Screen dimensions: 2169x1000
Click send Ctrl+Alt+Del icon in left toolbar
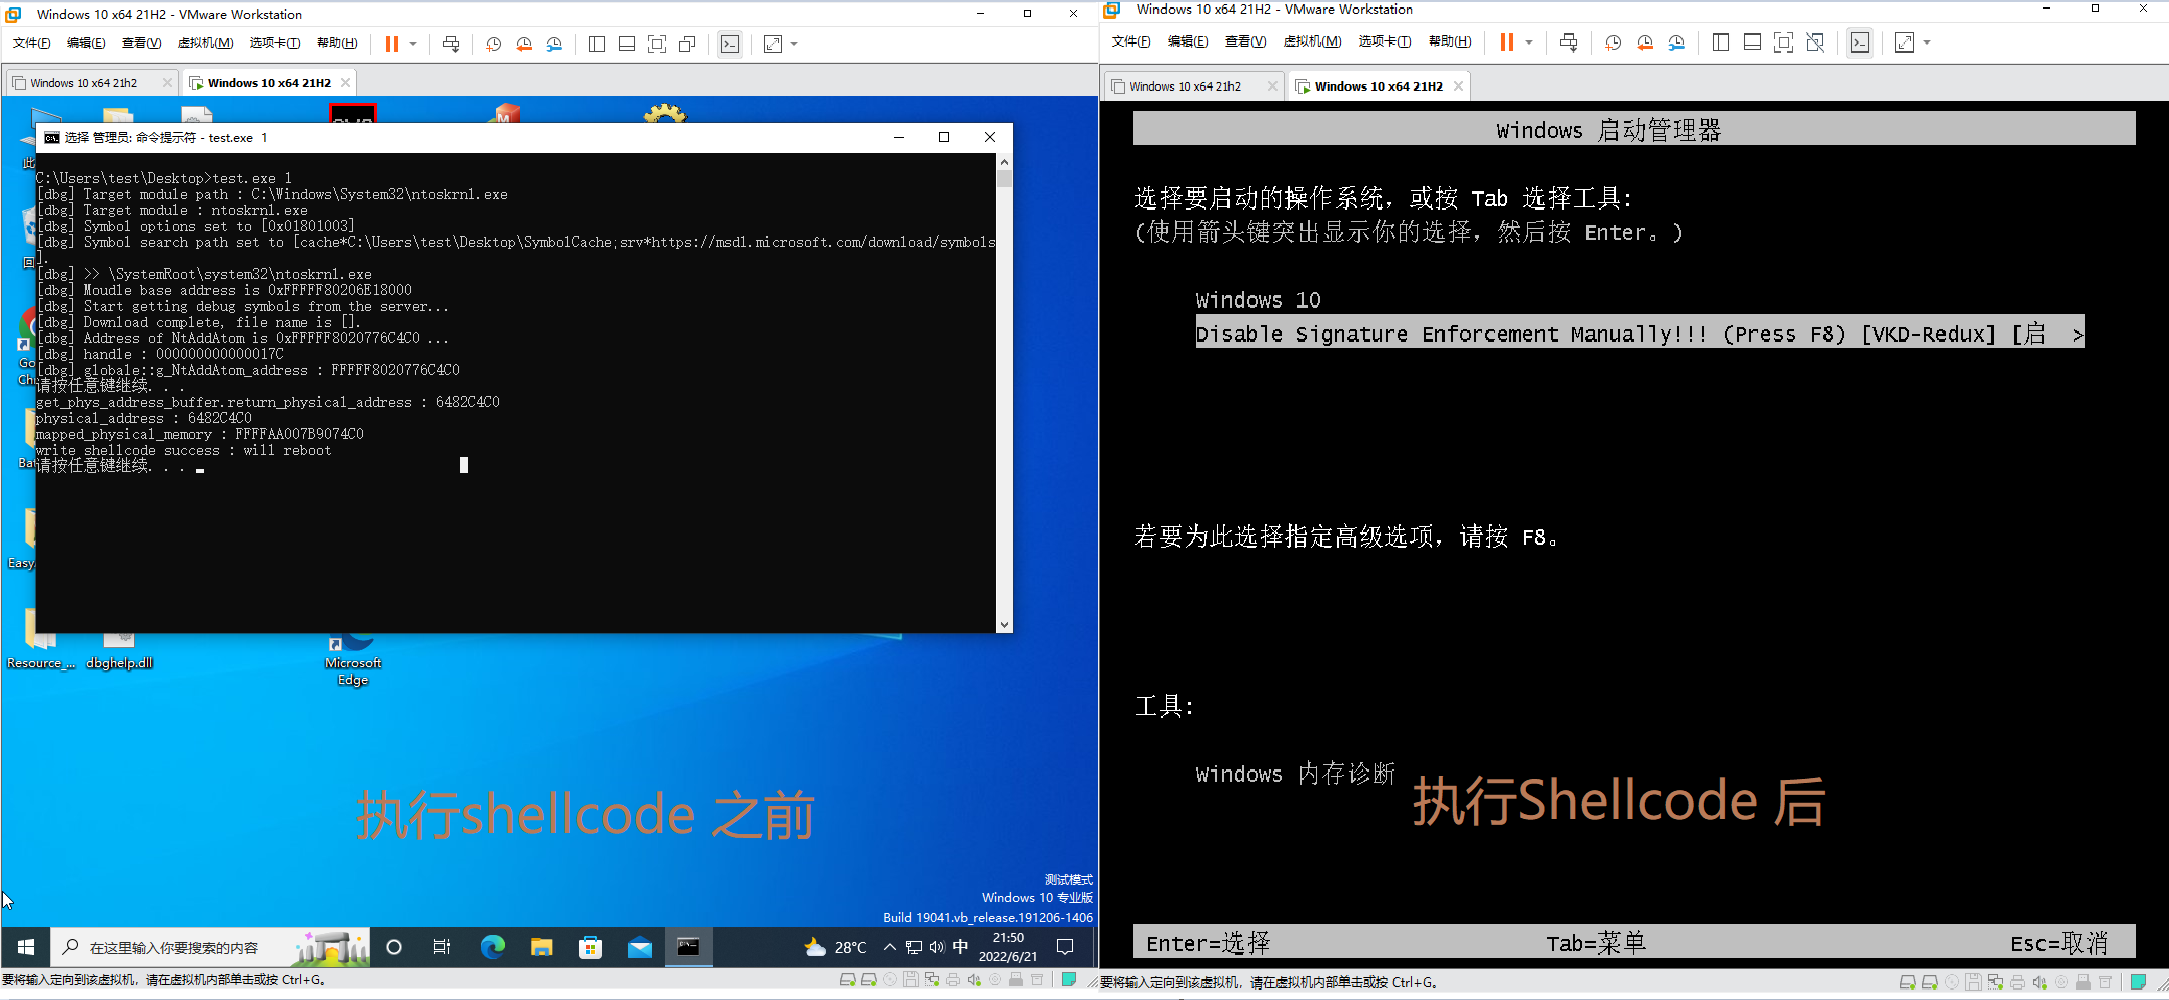451,44
